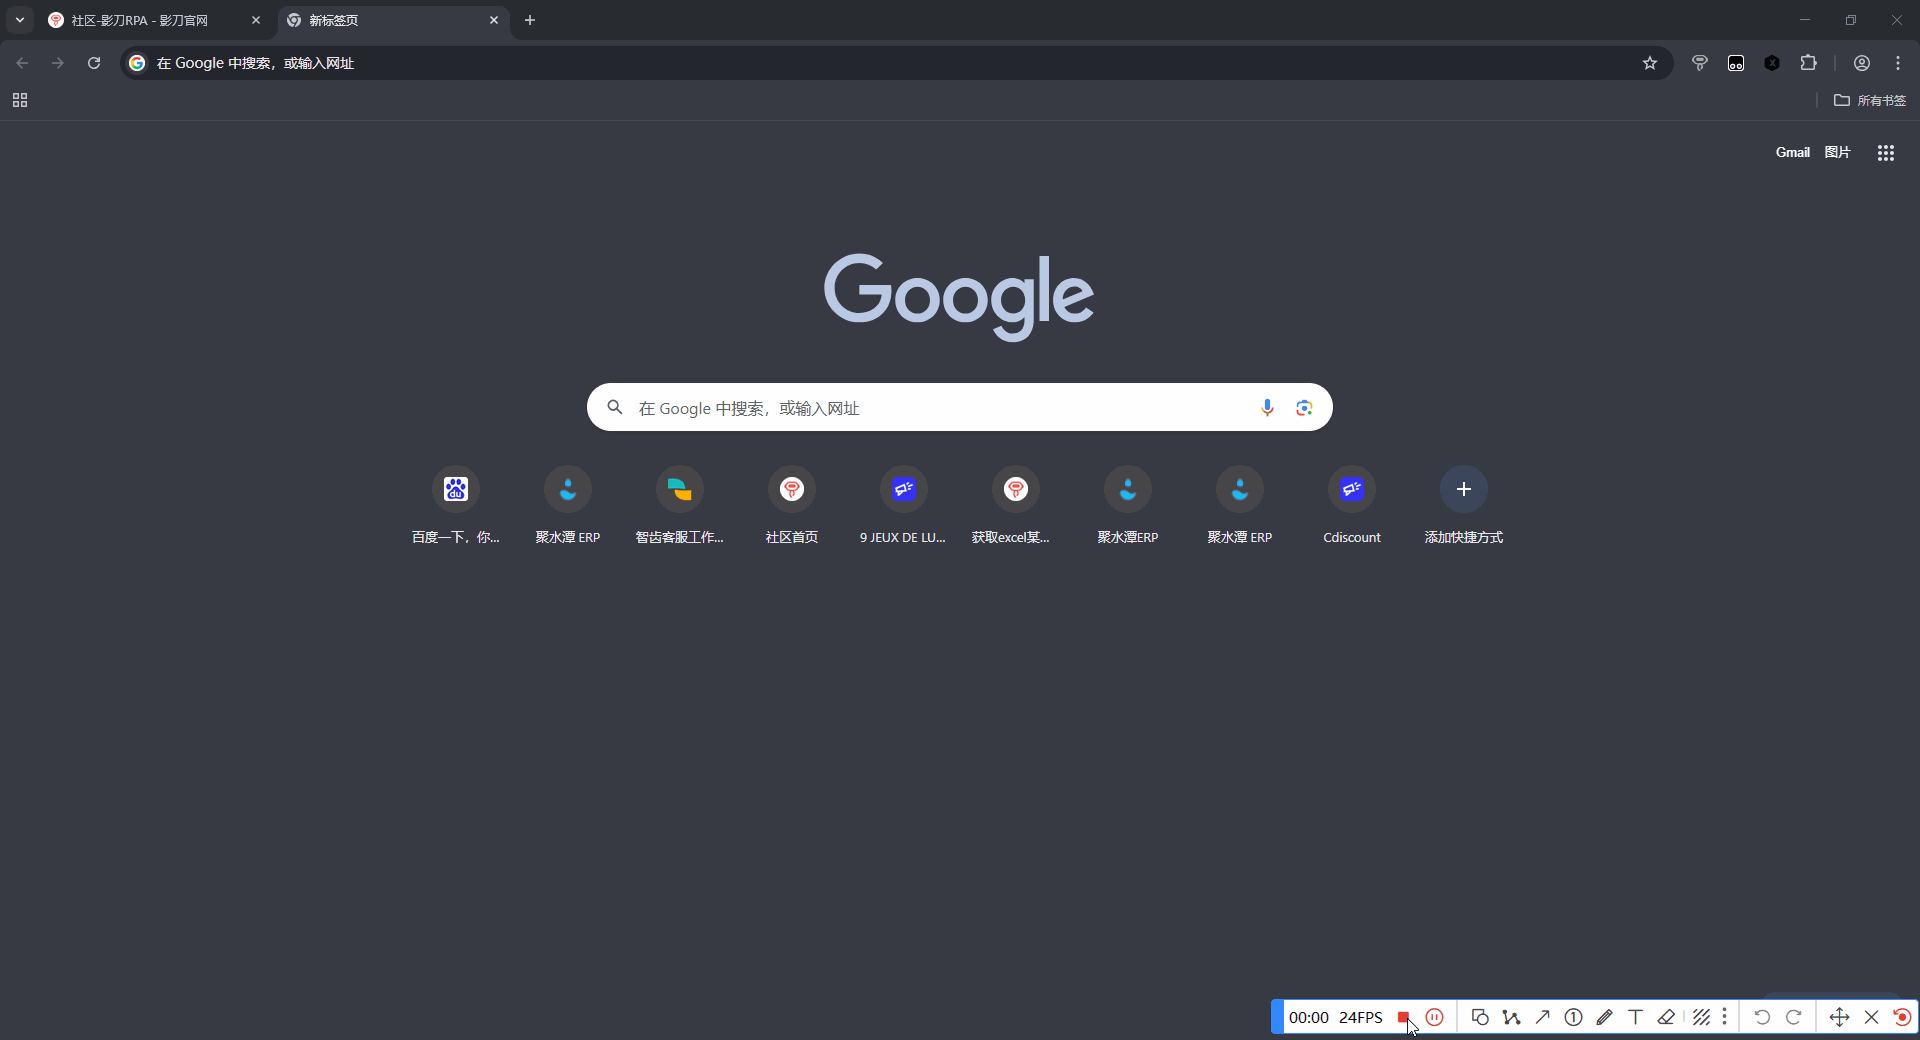Open a new tab with the plus button
This screenshot has height=1040, width=1920.
tap(530, 20)
